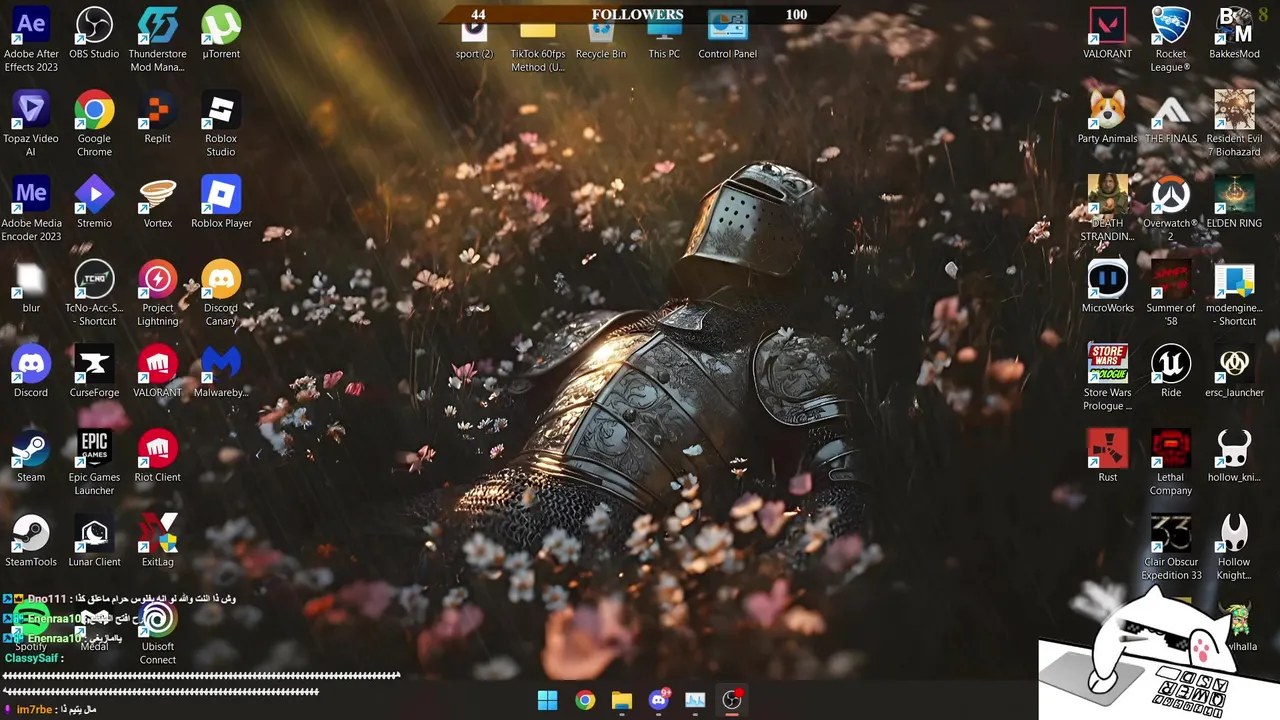Open Resident Evil 7 Biohazard icon
The height and width of the screenshot is (720, 1280).
pyautogui.click(x=1234, y=125)
